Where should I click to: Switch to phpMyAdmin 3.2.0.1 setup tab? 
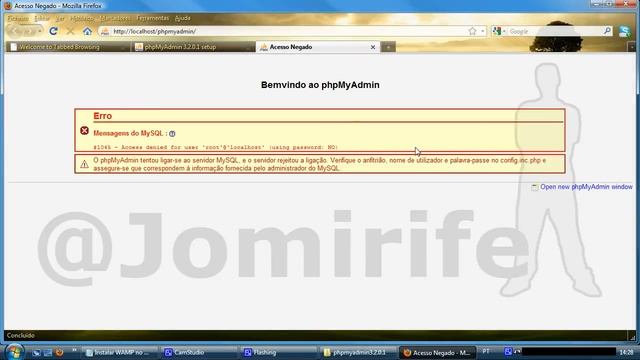tap(193, 47)
